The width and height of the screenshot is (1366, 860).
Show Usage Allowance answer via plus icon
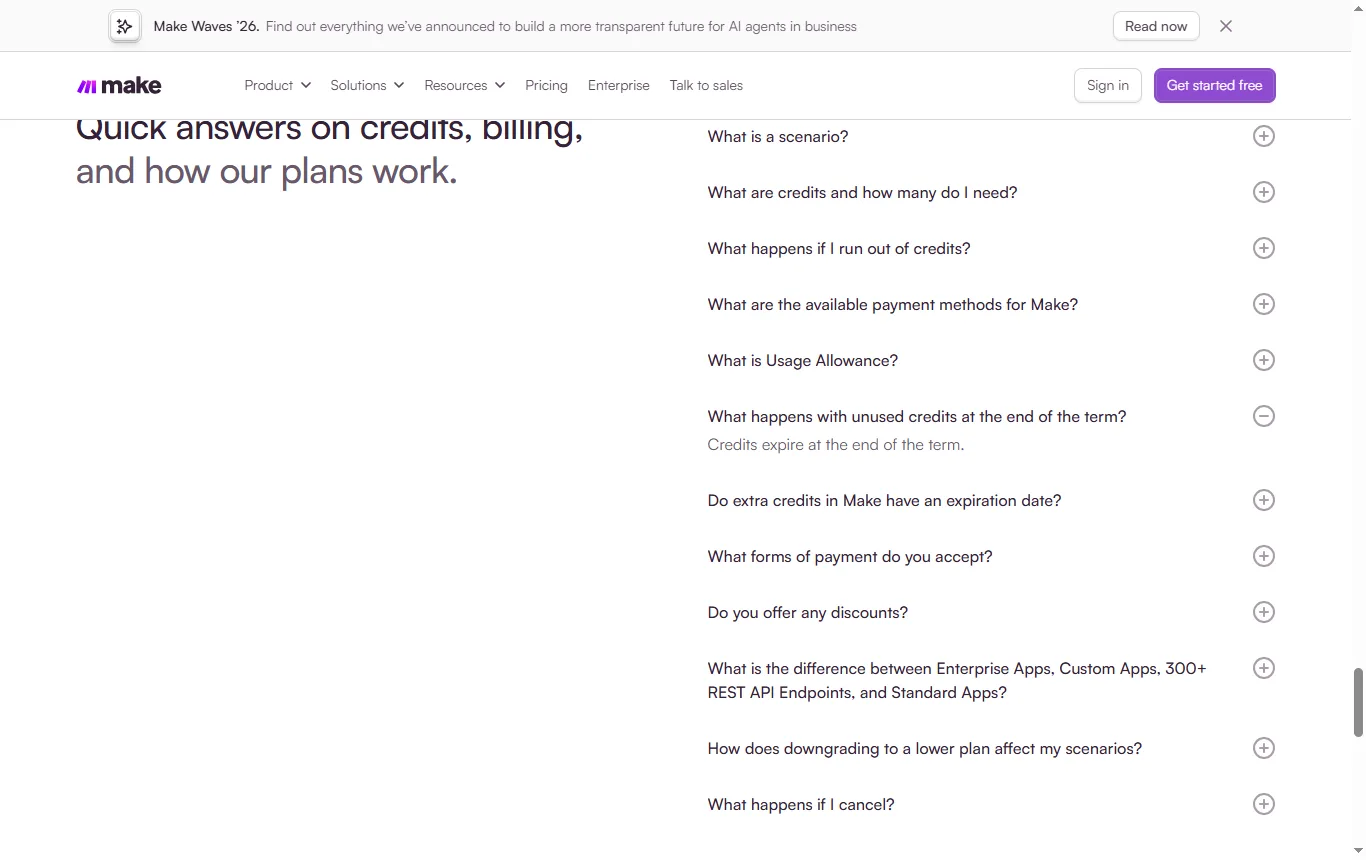point(1264,360)
